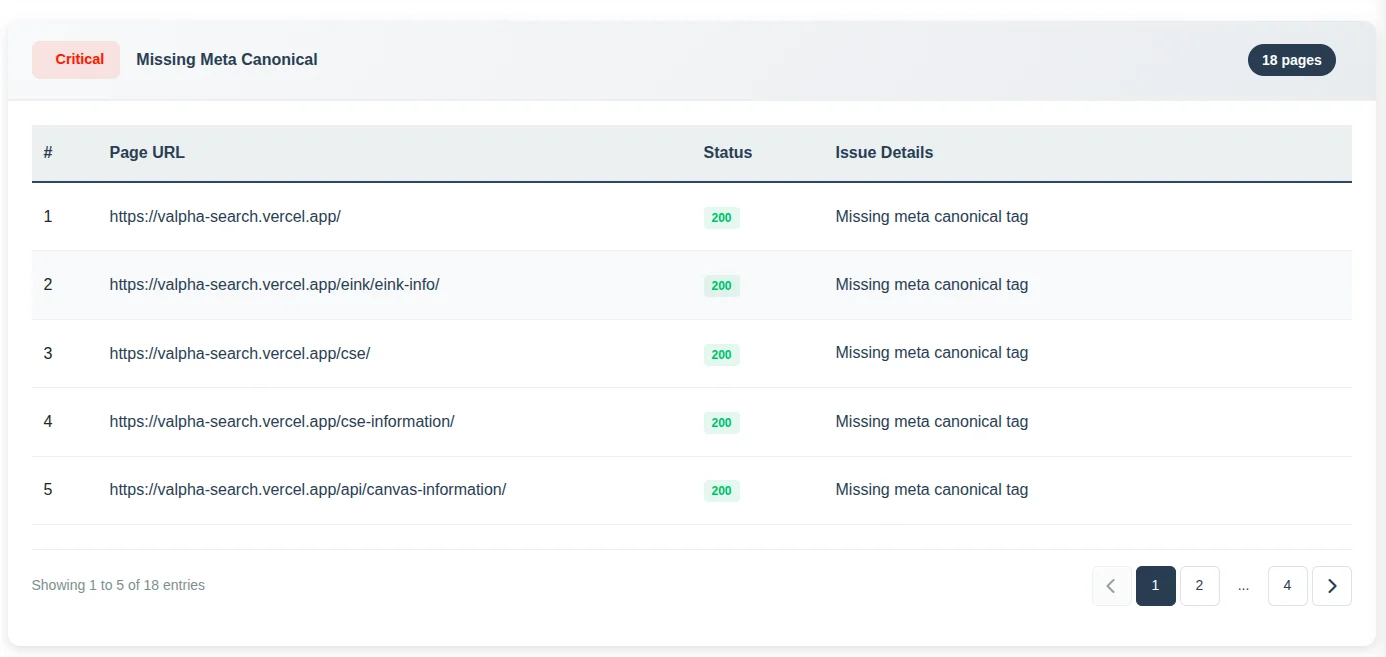Jump to pagination page 4
This screenshot has width=1386, height=657.
coord(1287,585)
